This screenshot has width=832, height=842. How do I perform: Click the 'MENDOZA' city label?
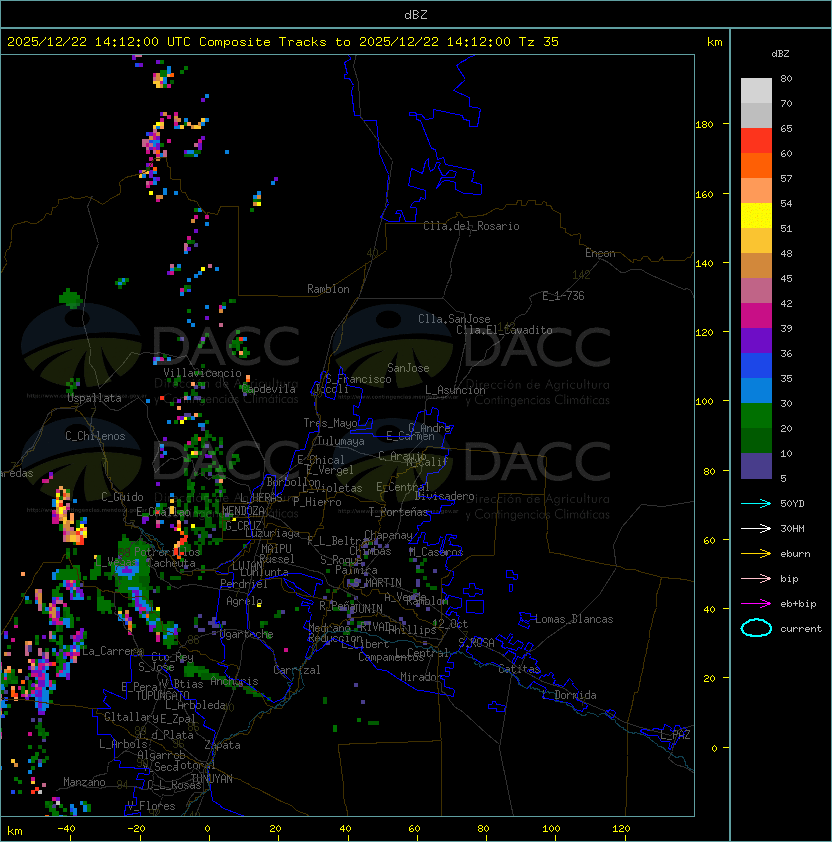[x=243, y=511]
